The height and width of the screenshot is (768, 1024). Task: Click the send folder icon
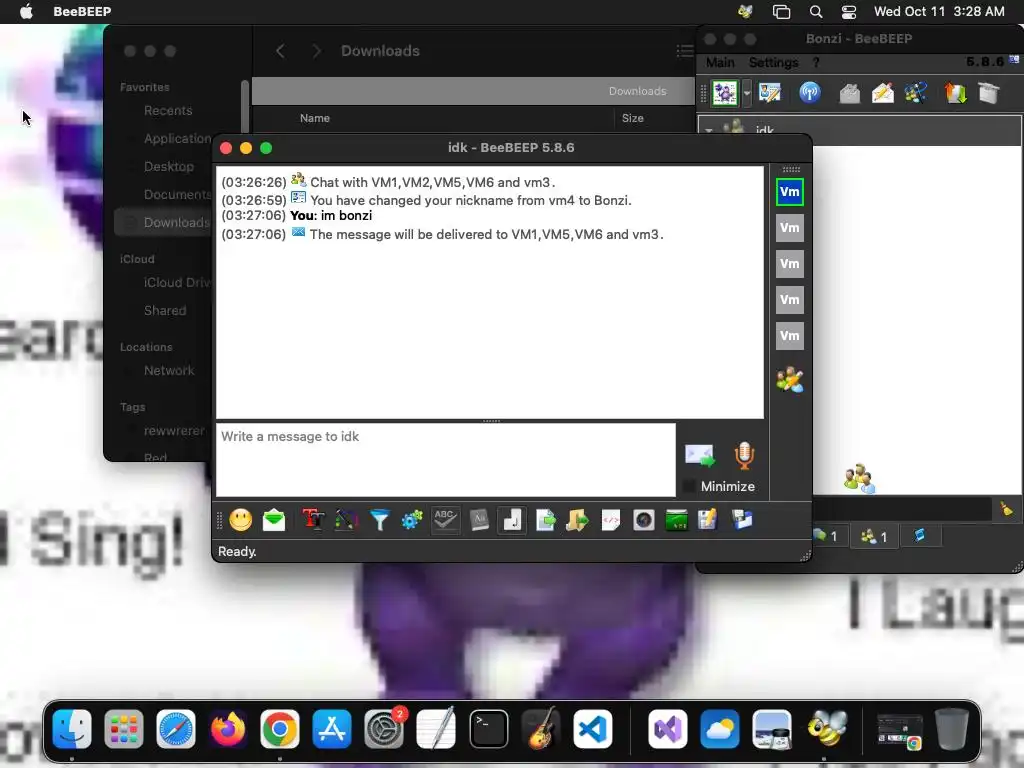[577, 520]
